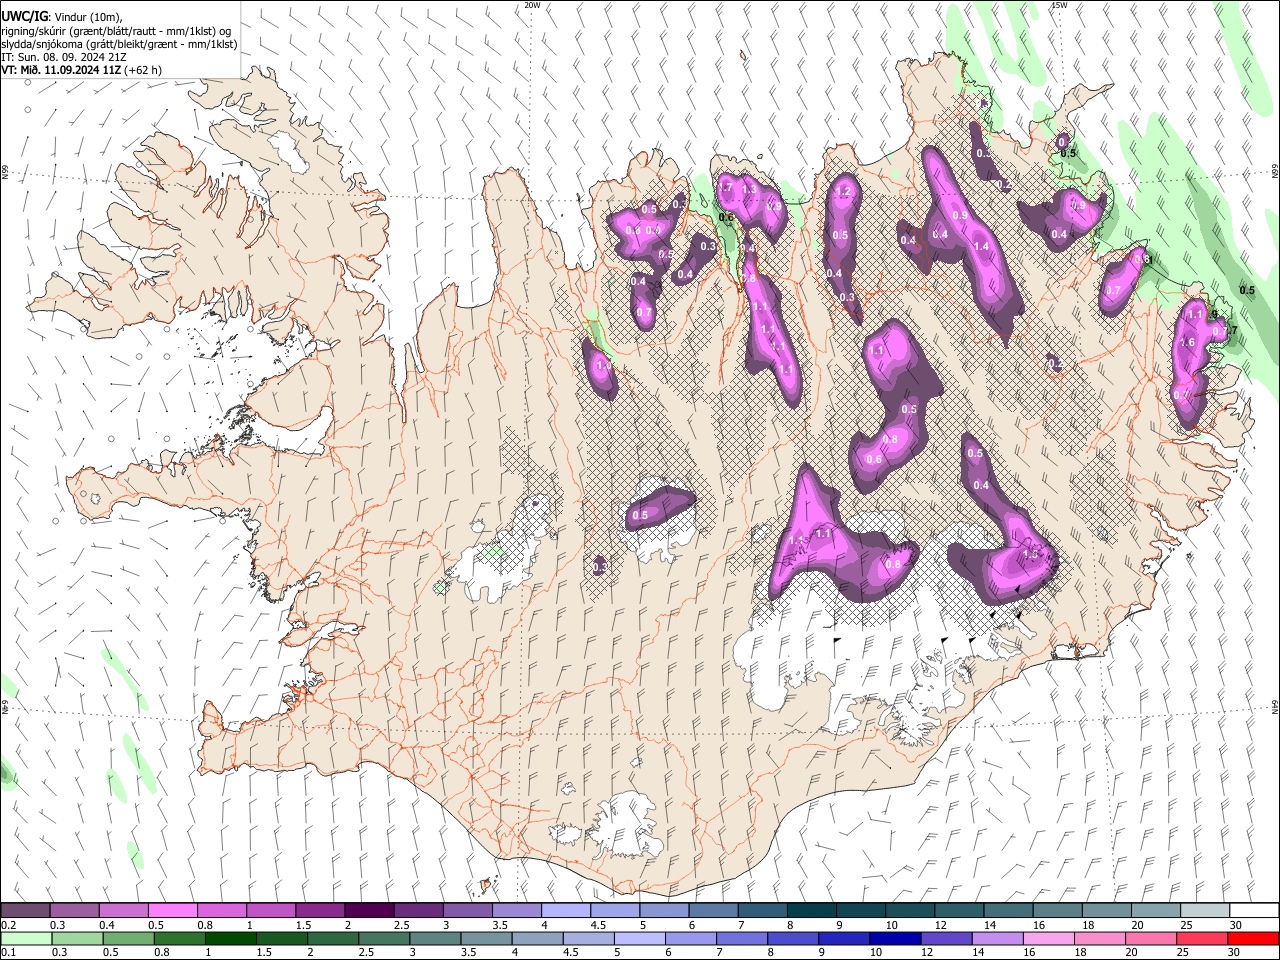This screenshot has height=960, width=1280.
Task: Click the 1.6 snowfall value near the east coast
Action: coord(1187,342)
